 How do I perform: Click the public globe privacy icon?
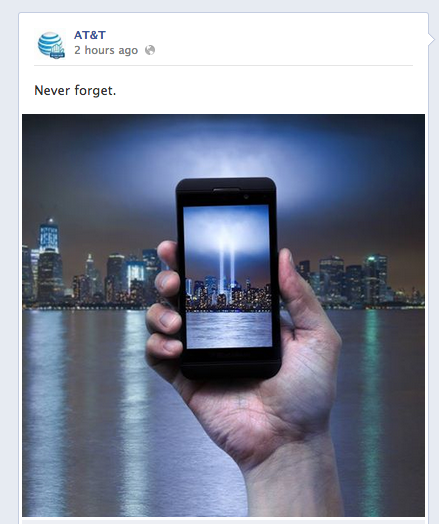pyautogui.click(x=150, y=50)
